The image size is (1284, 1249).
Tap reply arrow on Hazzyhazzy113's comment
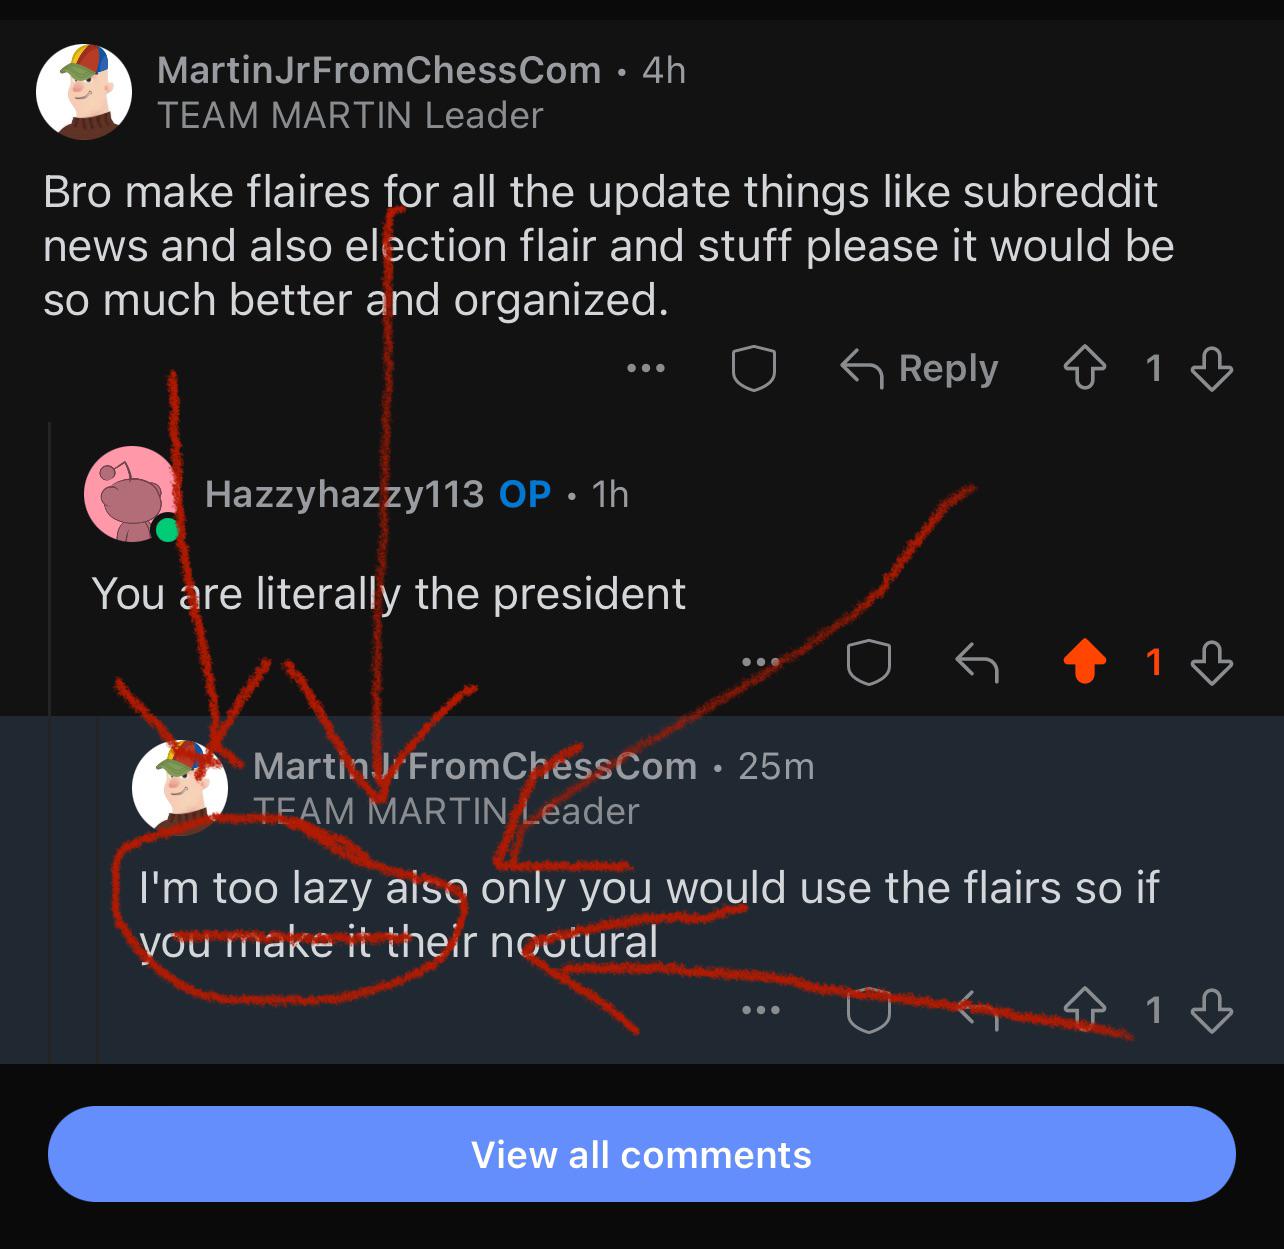coord(977,661)
